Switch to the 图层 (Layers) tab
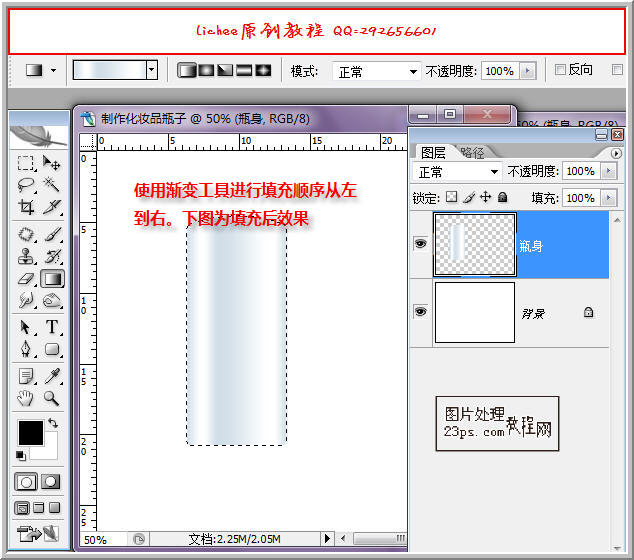The image size is (634, 560). pos(433,153)
